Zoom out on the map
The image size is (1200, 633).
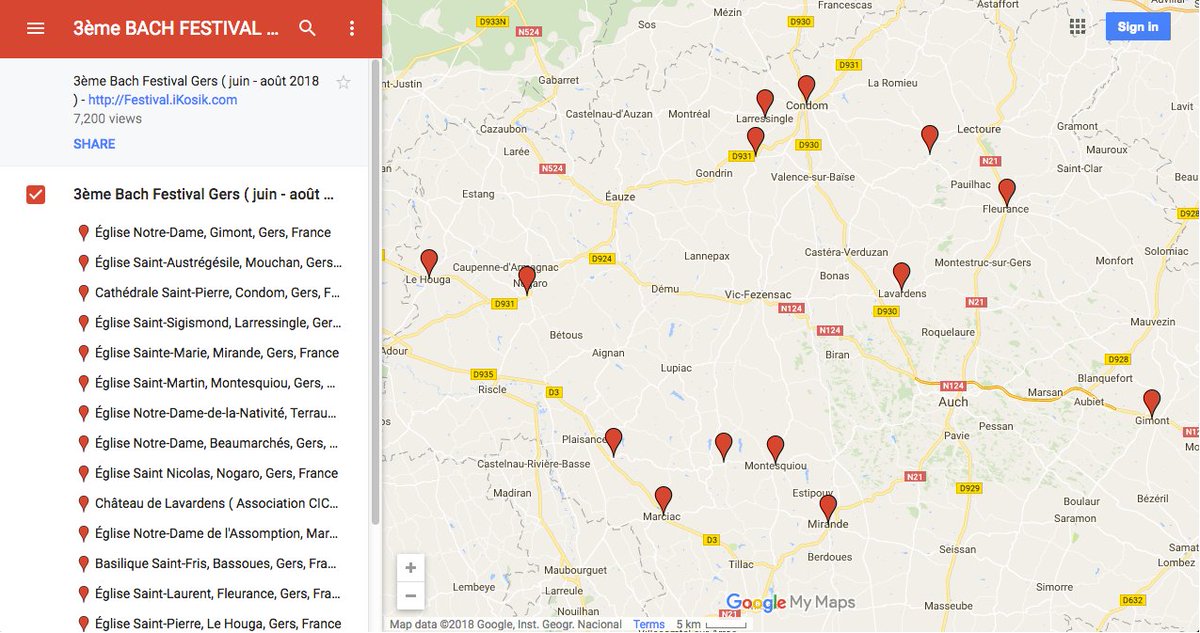410,596
